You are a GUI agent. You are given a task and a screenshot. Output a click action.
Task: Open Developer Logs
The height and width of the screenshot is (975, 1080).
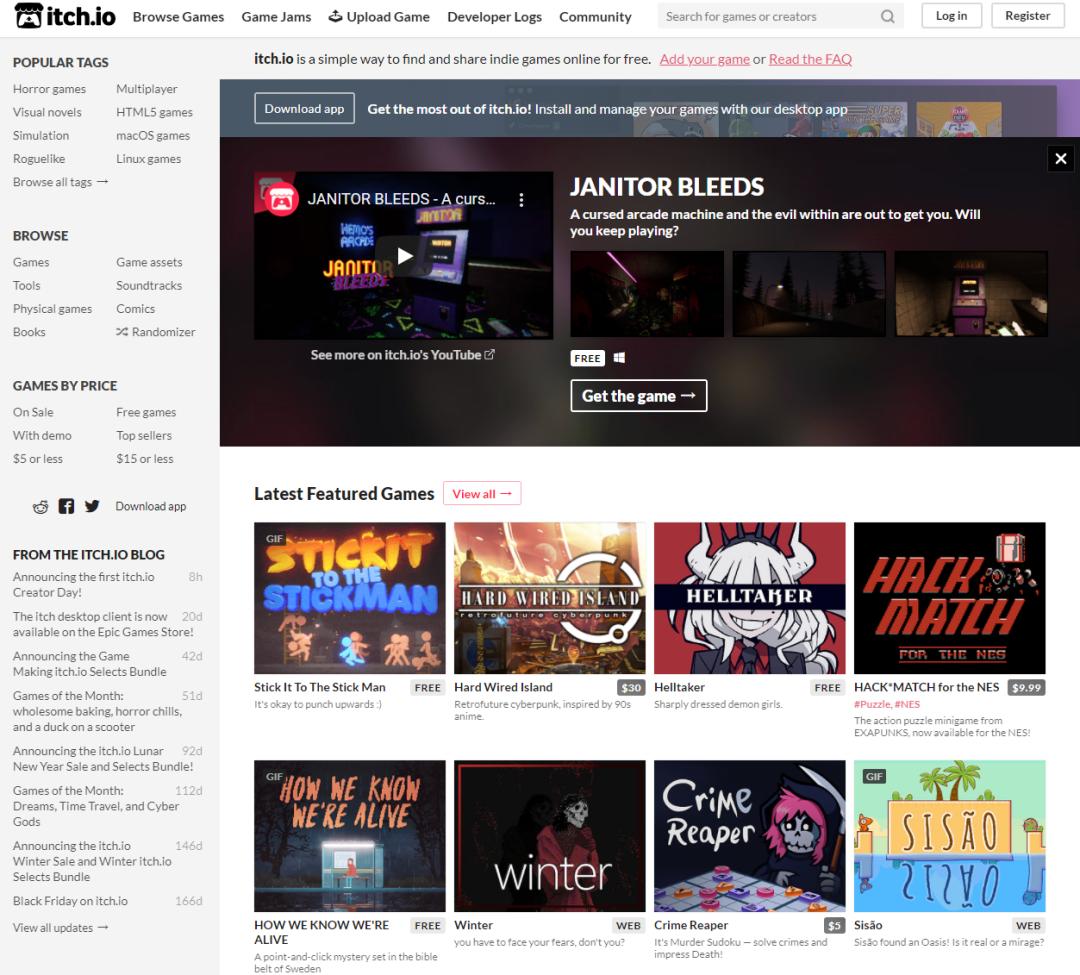point(495,17)
